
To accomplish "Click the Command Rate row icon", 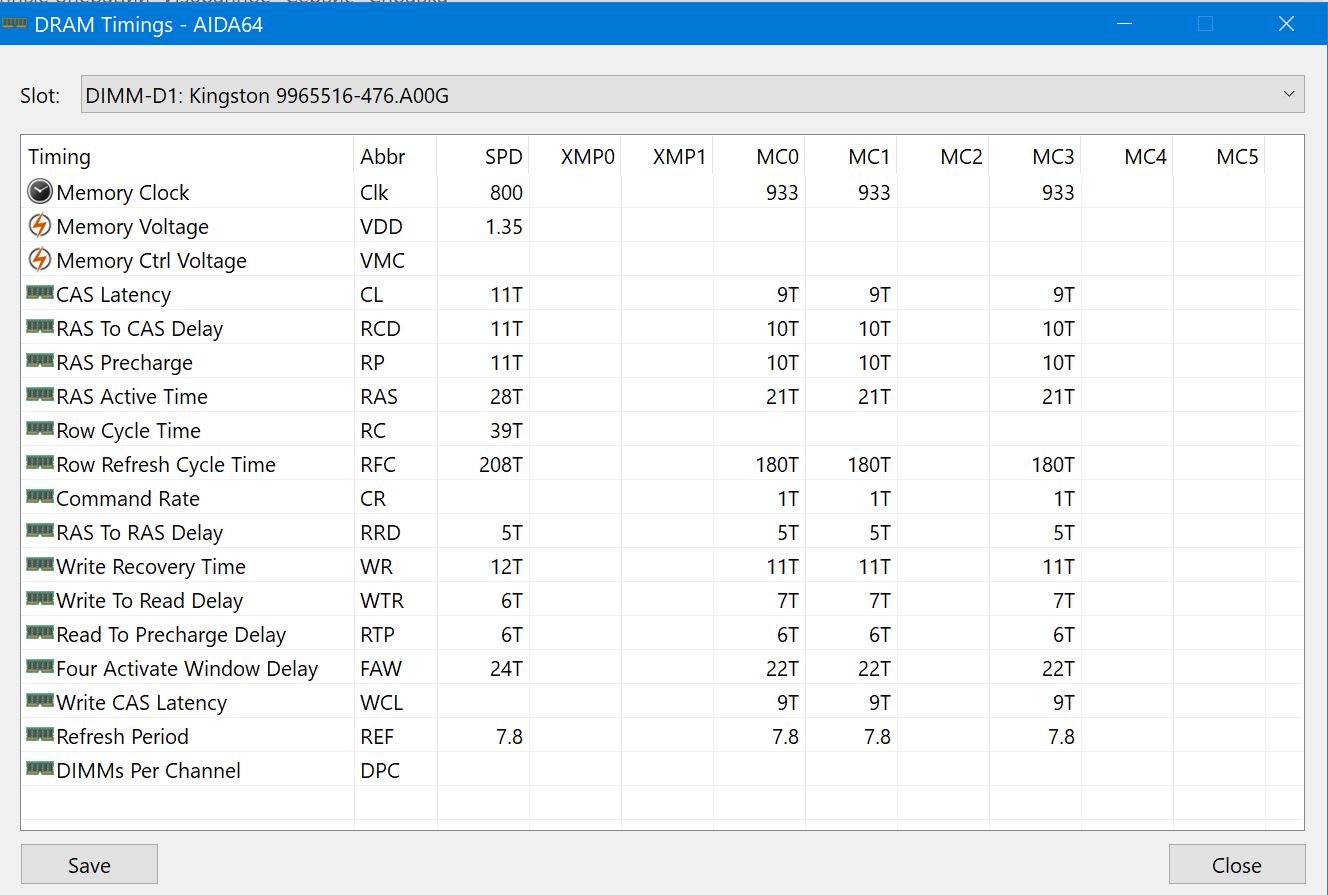I will (x=40, y=498).
